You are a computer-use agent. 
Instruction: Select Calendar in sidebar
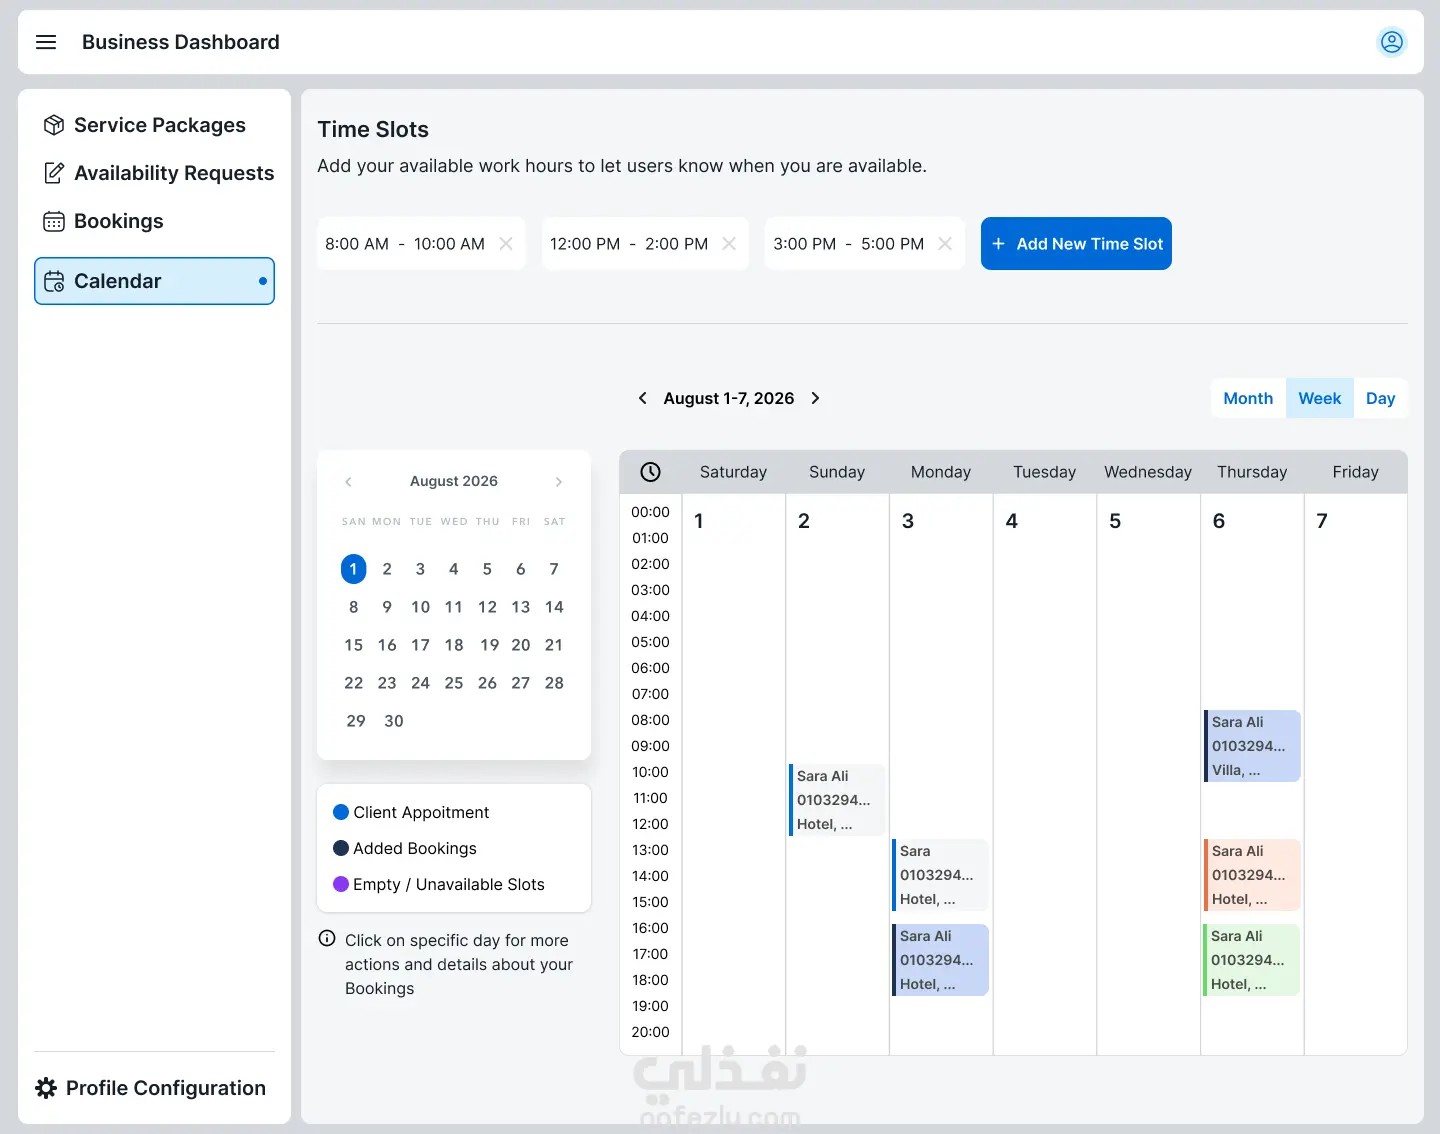[154, 281]
